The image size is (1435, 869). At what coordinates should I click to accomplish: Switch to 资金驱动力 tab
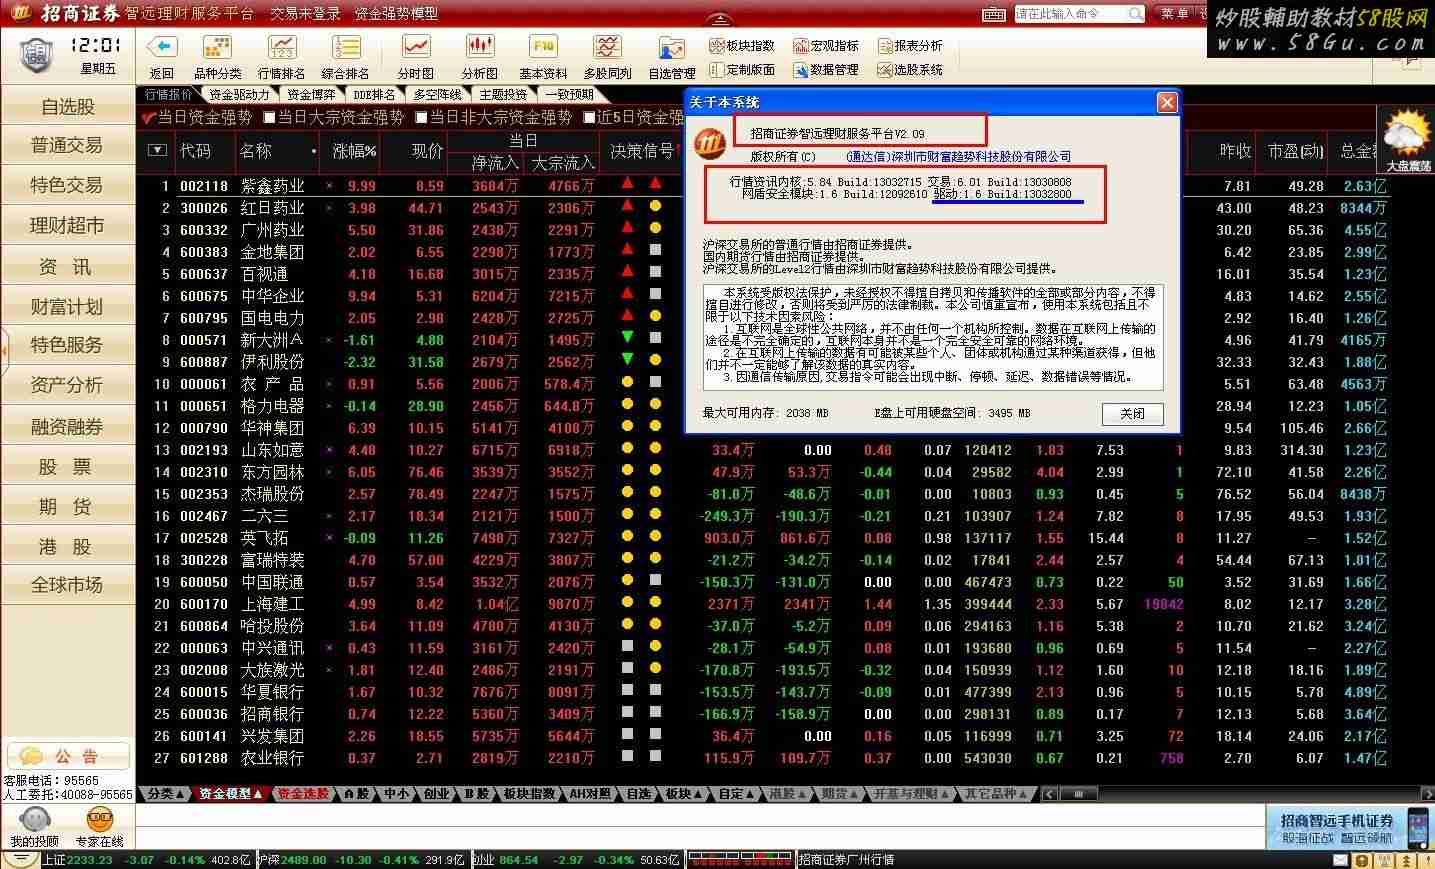(239, 94)
